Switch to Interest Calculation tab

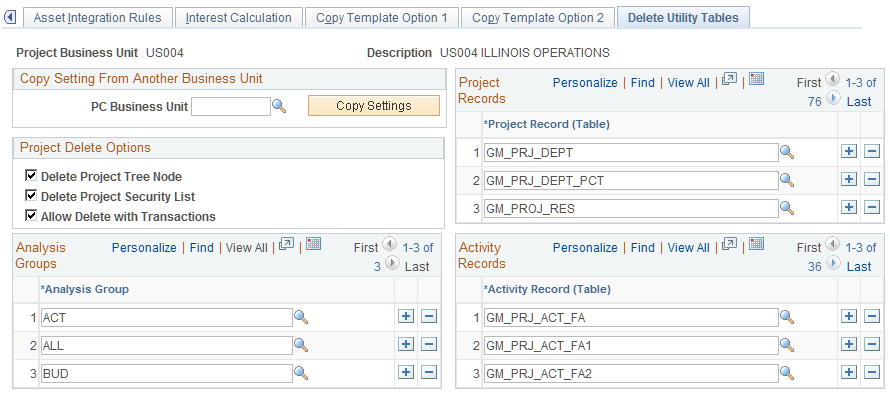[238, 18]
